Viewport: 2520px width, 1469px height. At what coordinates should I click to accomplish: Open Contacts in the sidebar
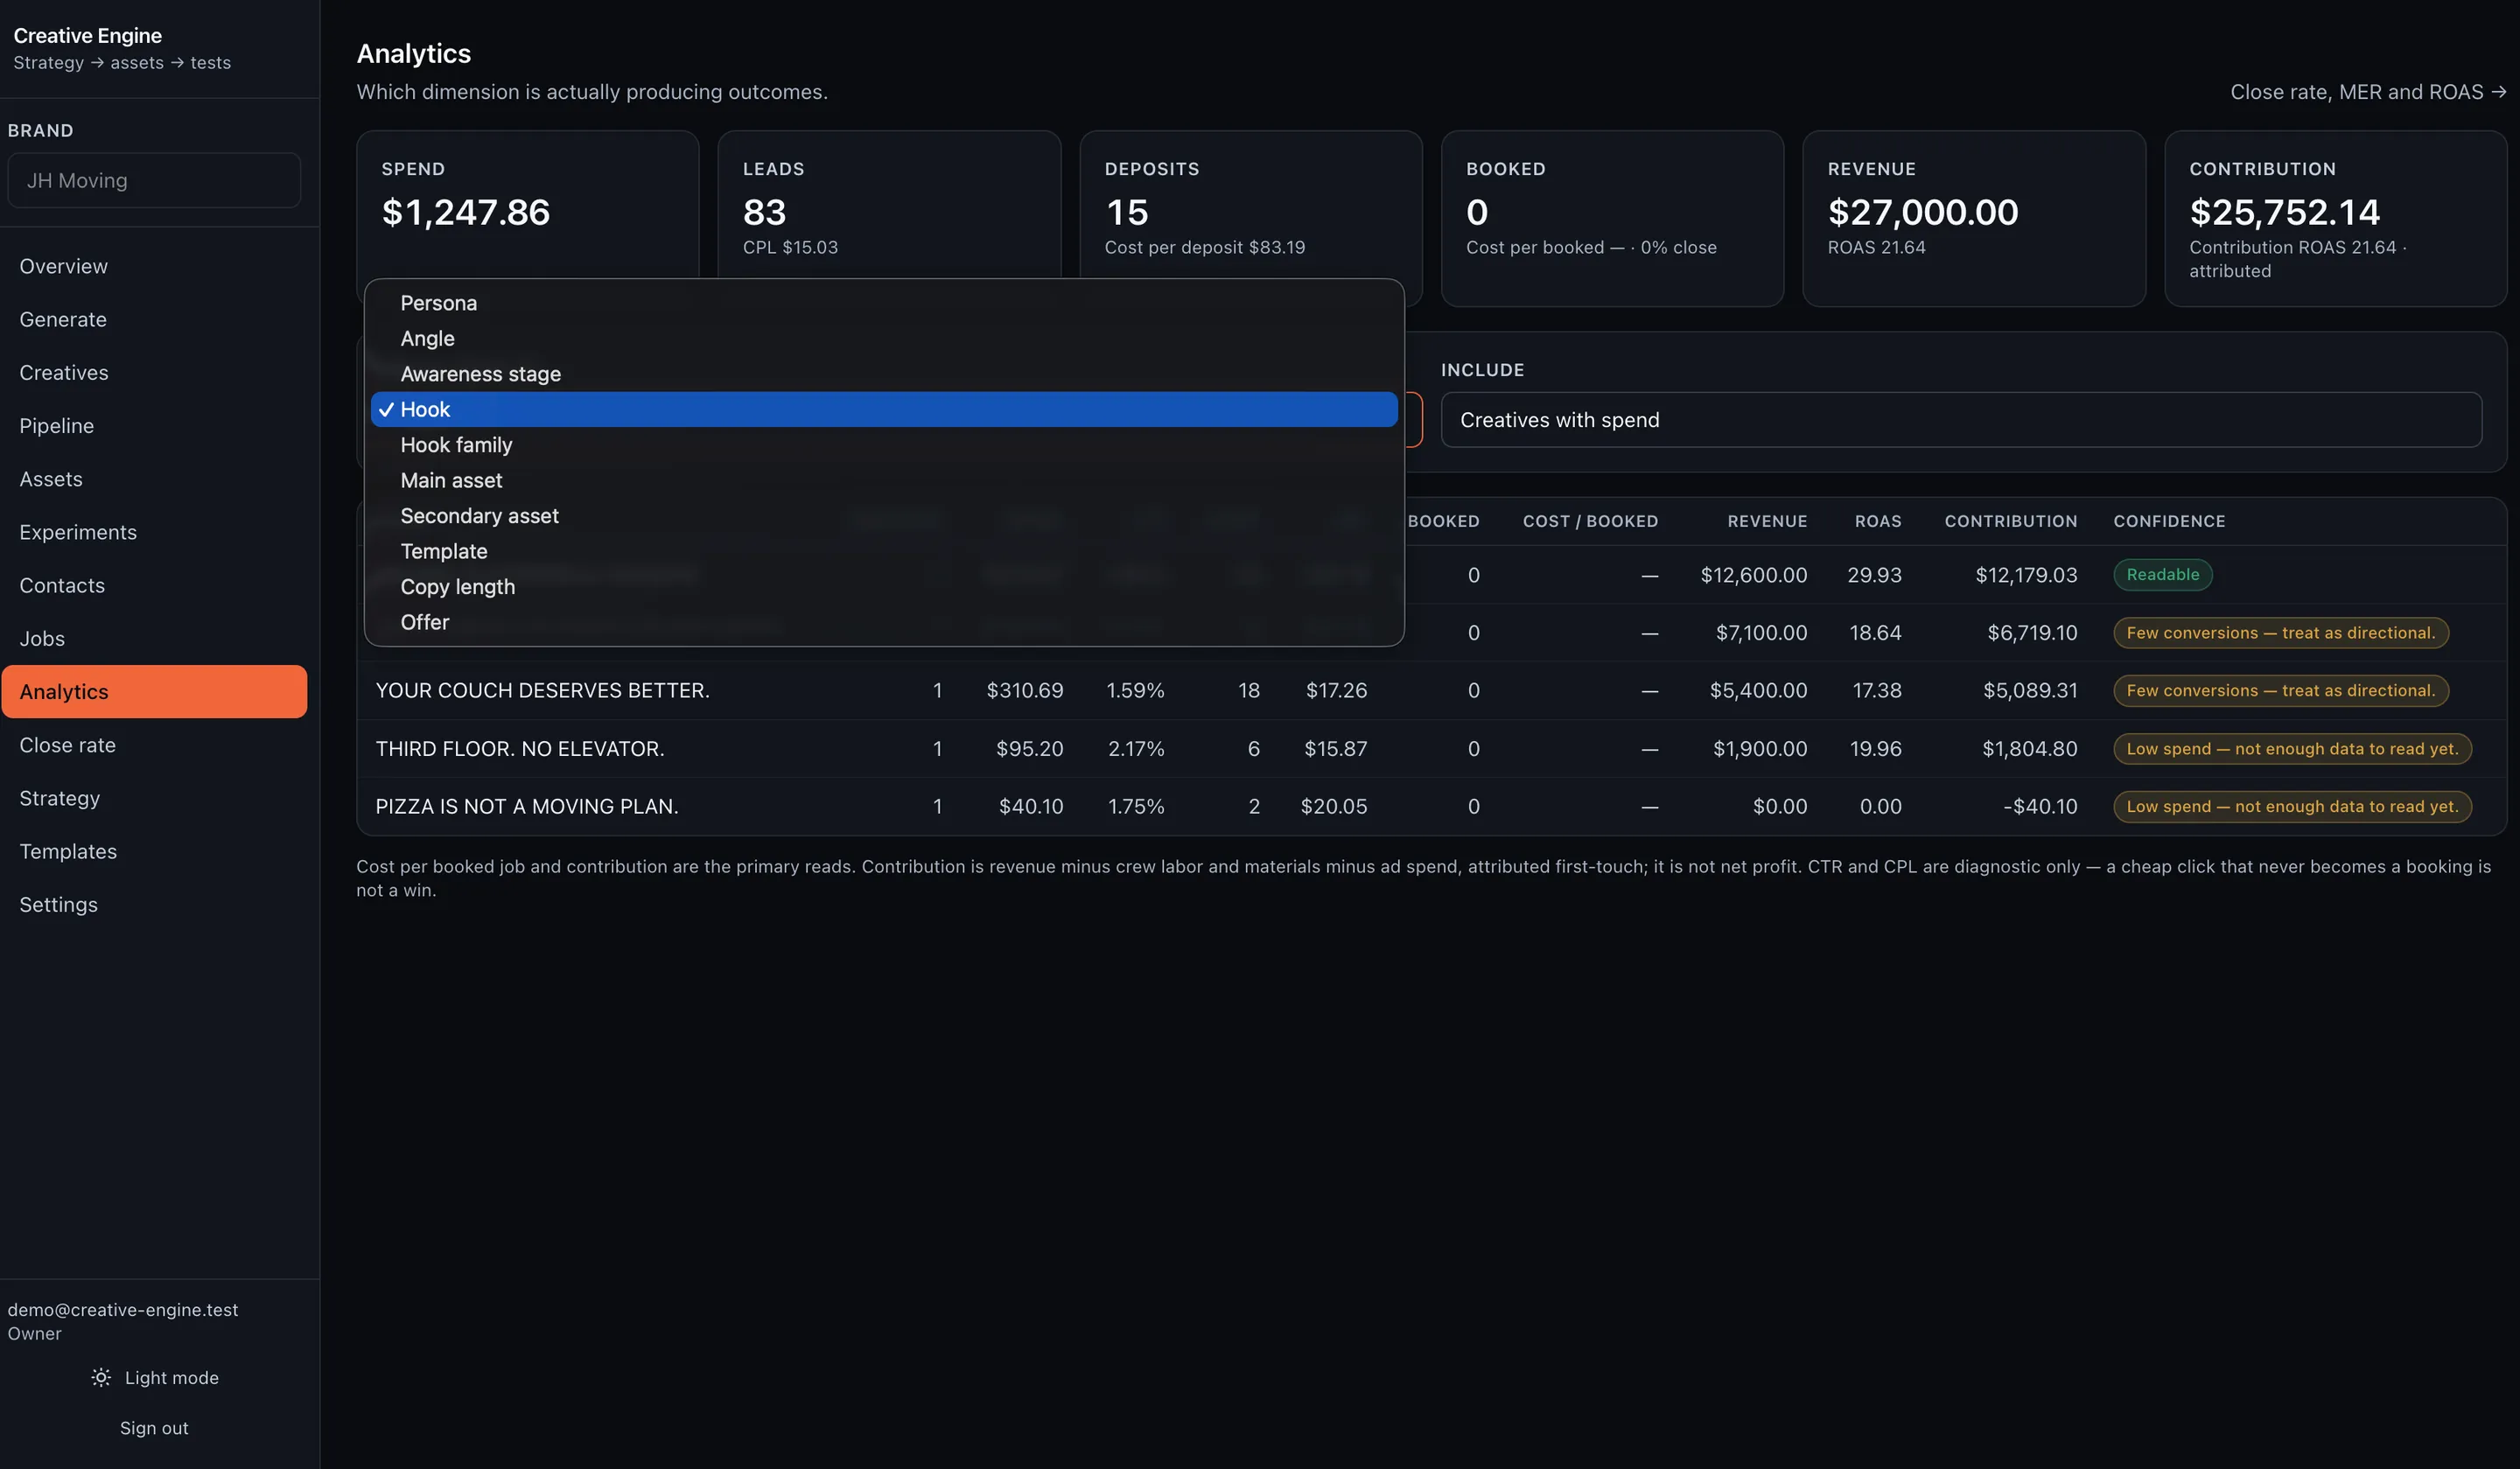point(154,585)
